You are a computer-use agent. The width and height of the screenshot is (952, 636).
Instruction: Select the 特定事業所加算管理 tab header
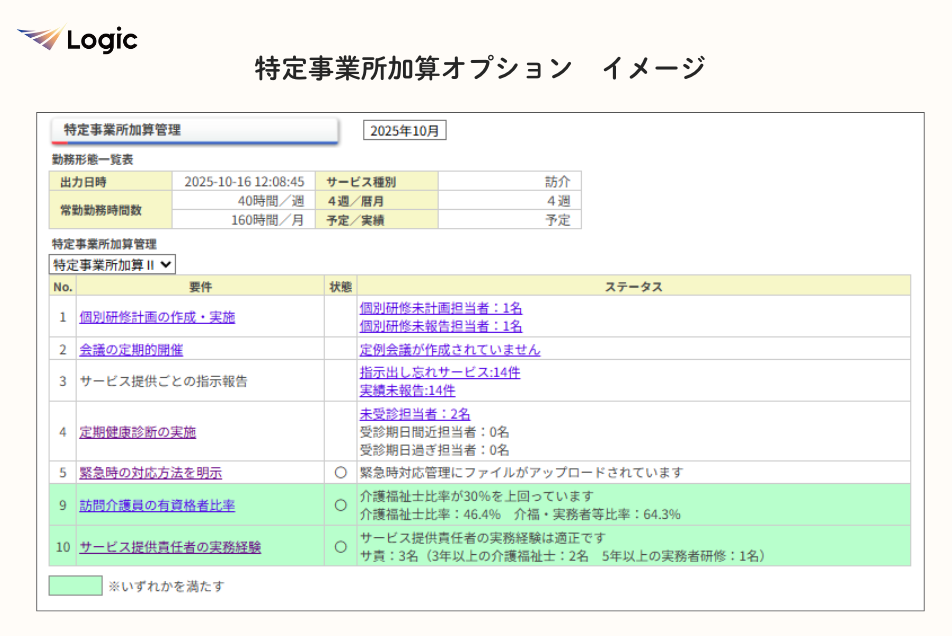194,131
